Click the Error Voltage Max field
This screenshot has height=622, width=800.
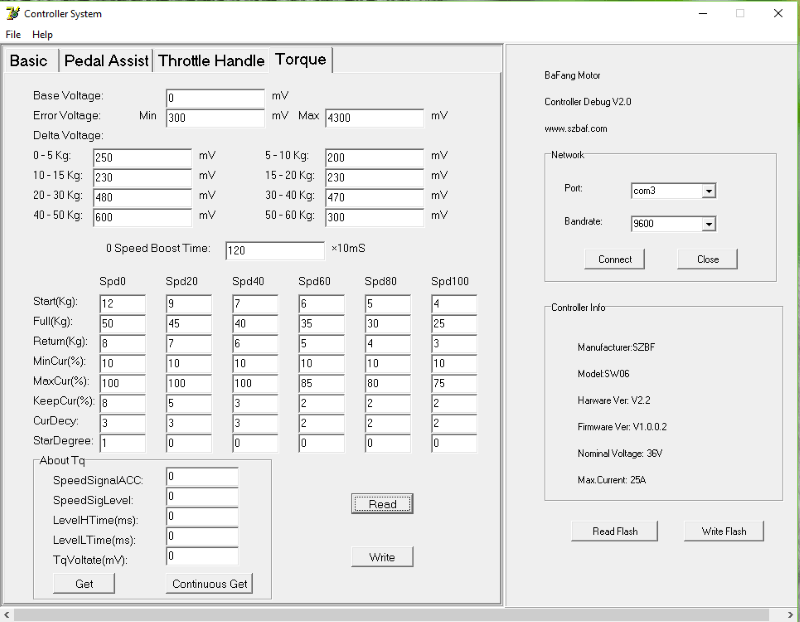[374, 118]
